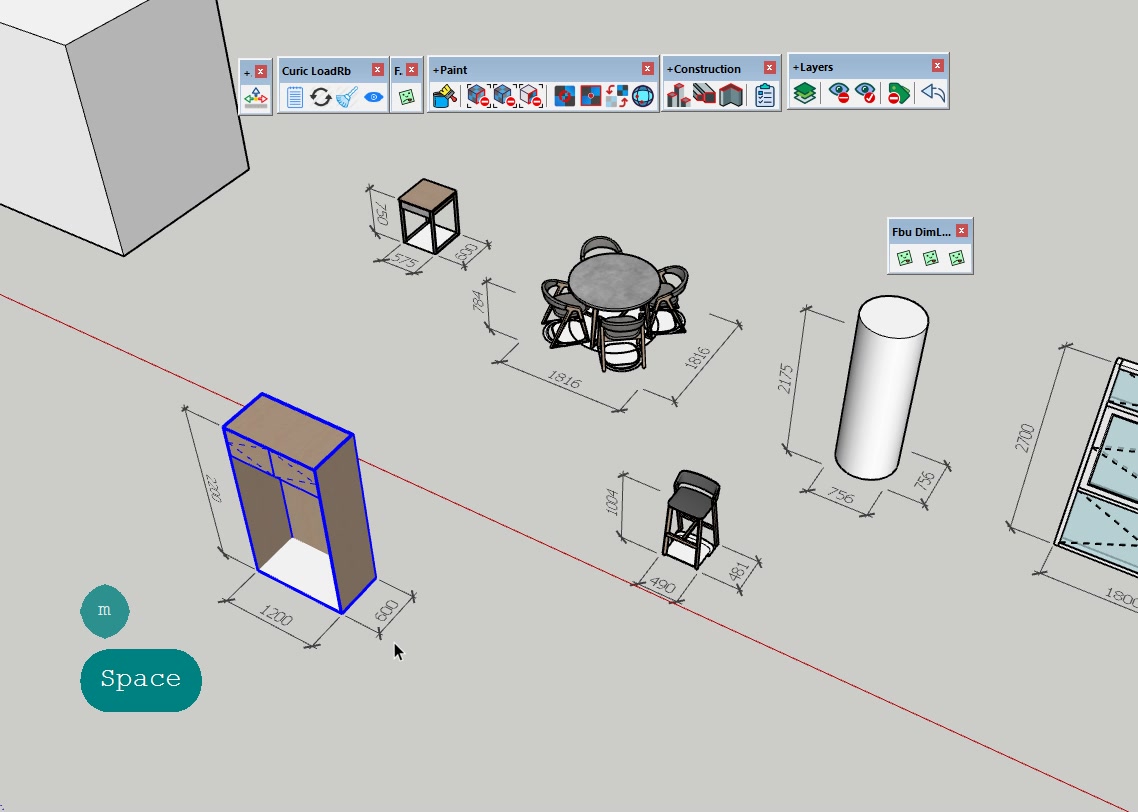Open the notepad icon in Curic LoadRb
1138x812 pixels.
pos(295,97)
